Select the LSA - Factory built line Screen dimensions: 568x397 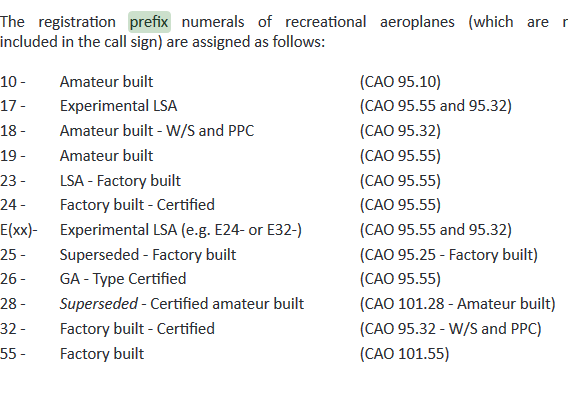(x=120, y=180)
